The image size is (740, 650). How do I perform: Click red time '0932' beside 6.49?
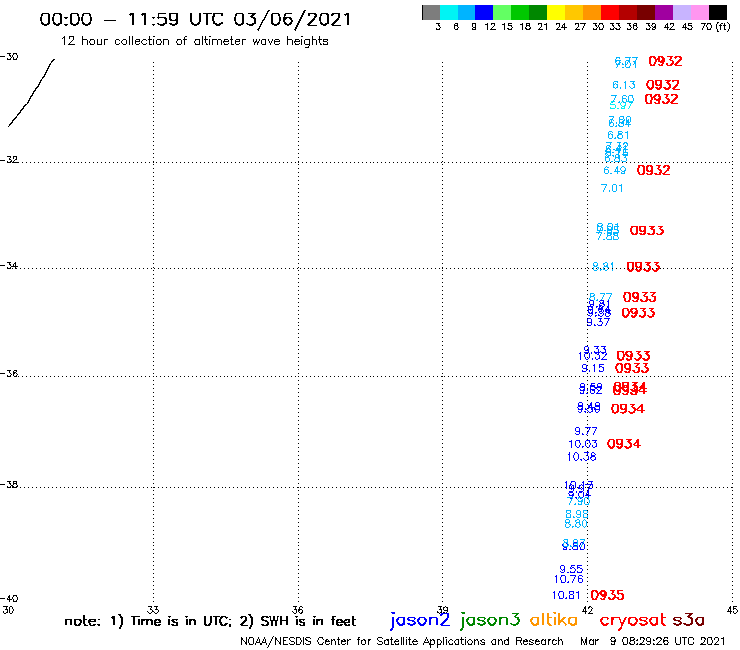tap(654, 170)
